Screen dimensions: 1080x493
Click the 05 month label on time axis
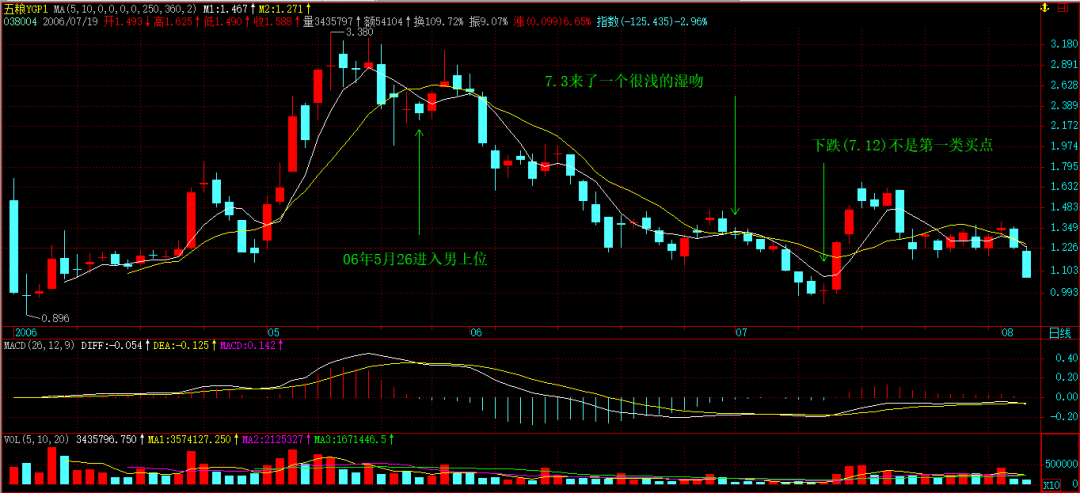tap(273, 333)
